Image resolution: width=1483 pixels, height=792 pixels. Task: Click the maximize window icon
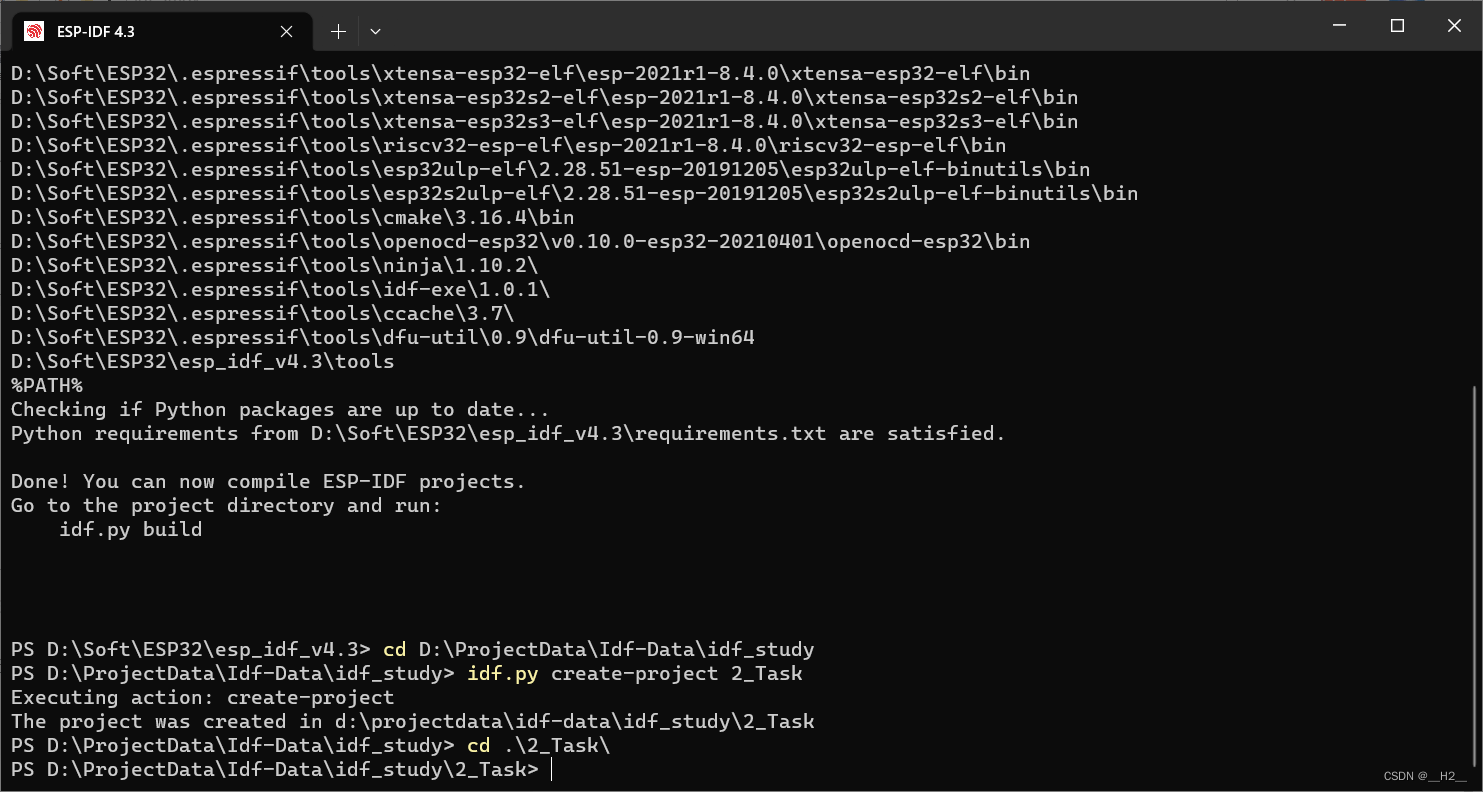coord(1396,25)
